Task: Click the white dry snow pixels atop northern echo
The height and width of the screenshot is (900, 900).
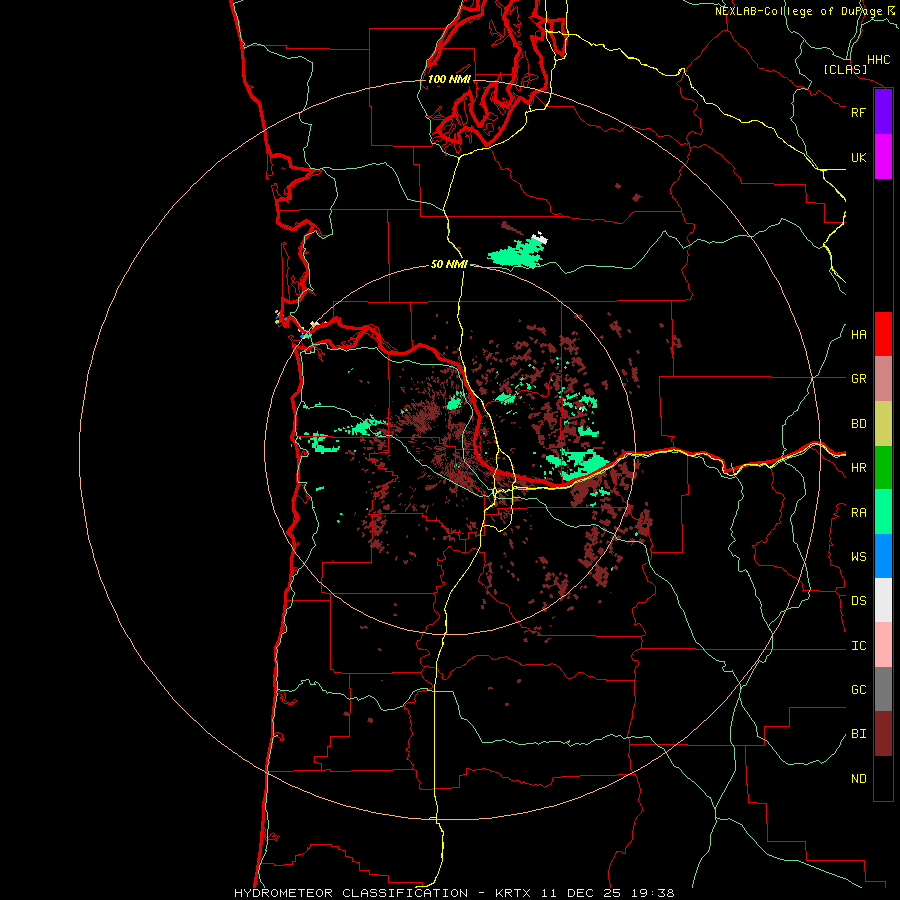Action: (x=540, y=236)
